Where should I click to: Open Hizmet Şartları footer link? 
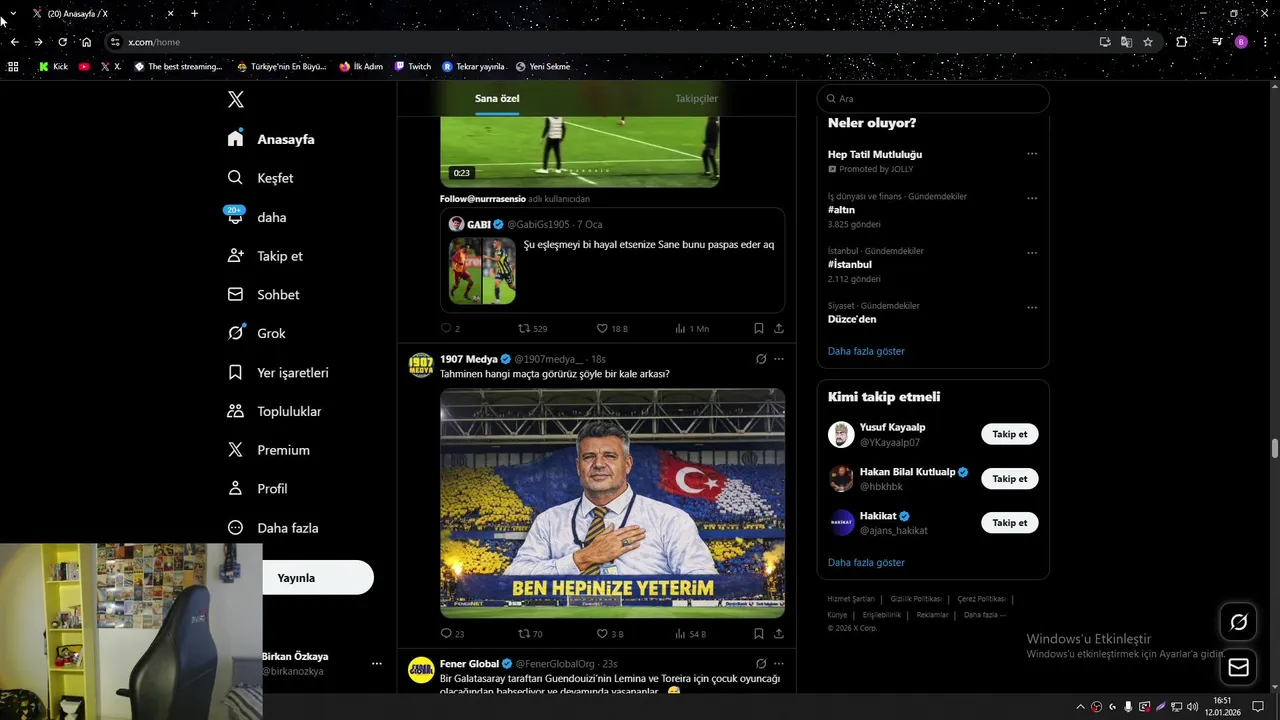(851, 599)
